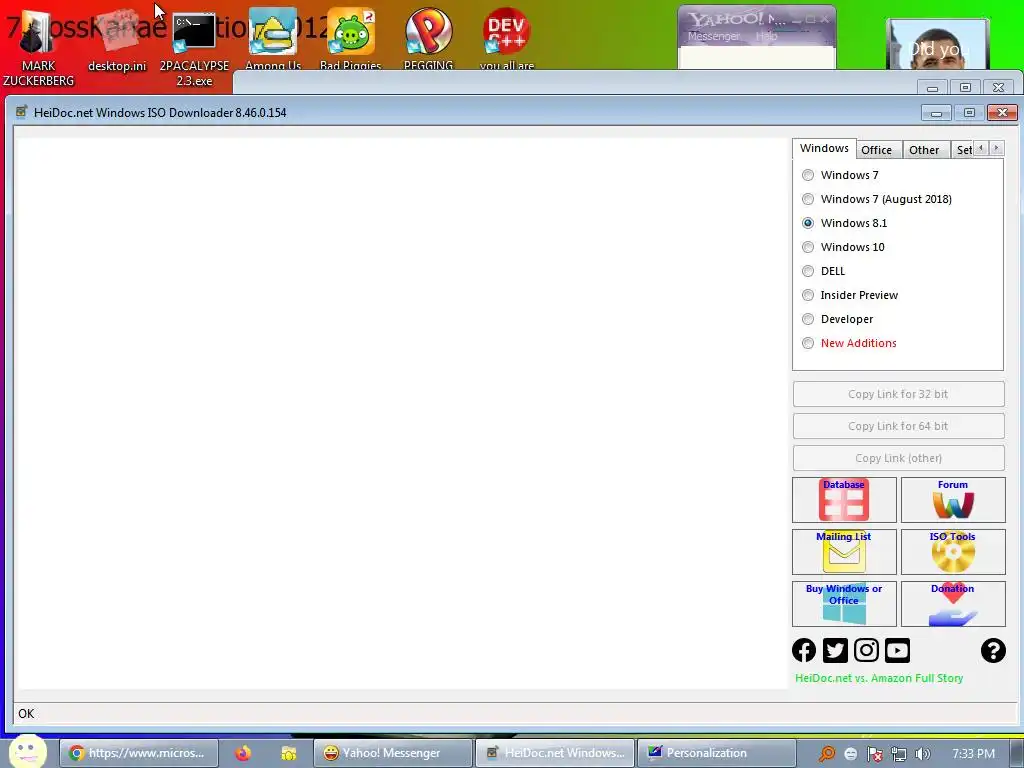The width and height of the screenshot is (1024, 768).
Task: Open the Database tile
Action: [844, 500]
